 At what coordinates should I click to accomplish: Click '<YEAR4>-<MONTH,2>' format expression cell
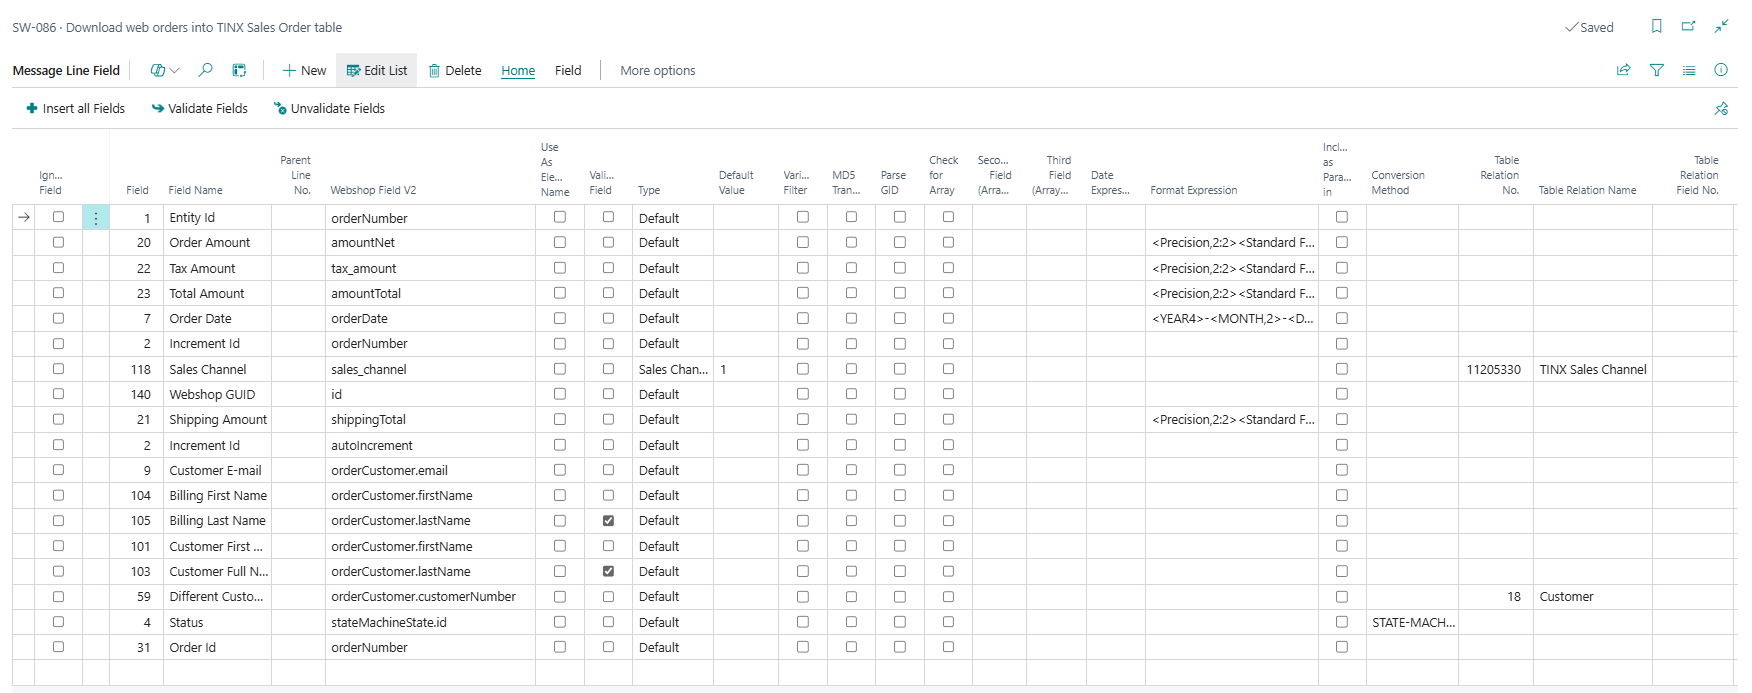coord(1232,319)
